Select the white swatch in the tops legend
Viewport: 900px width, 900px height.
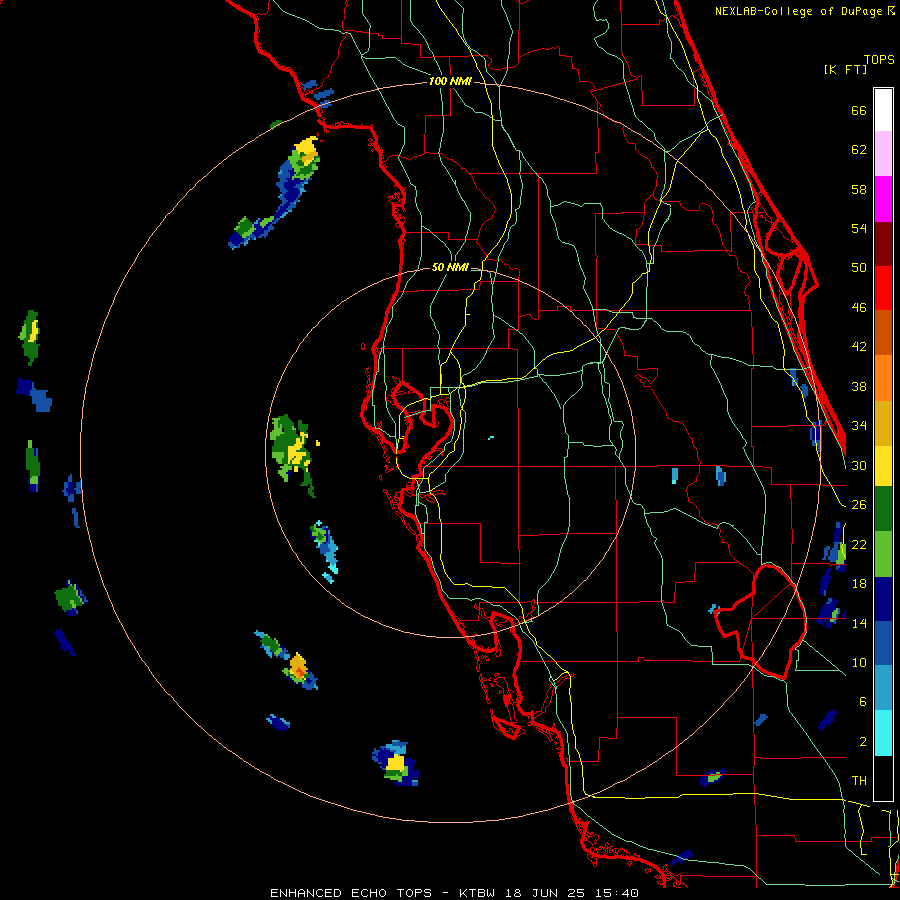(x=883, y=110)
